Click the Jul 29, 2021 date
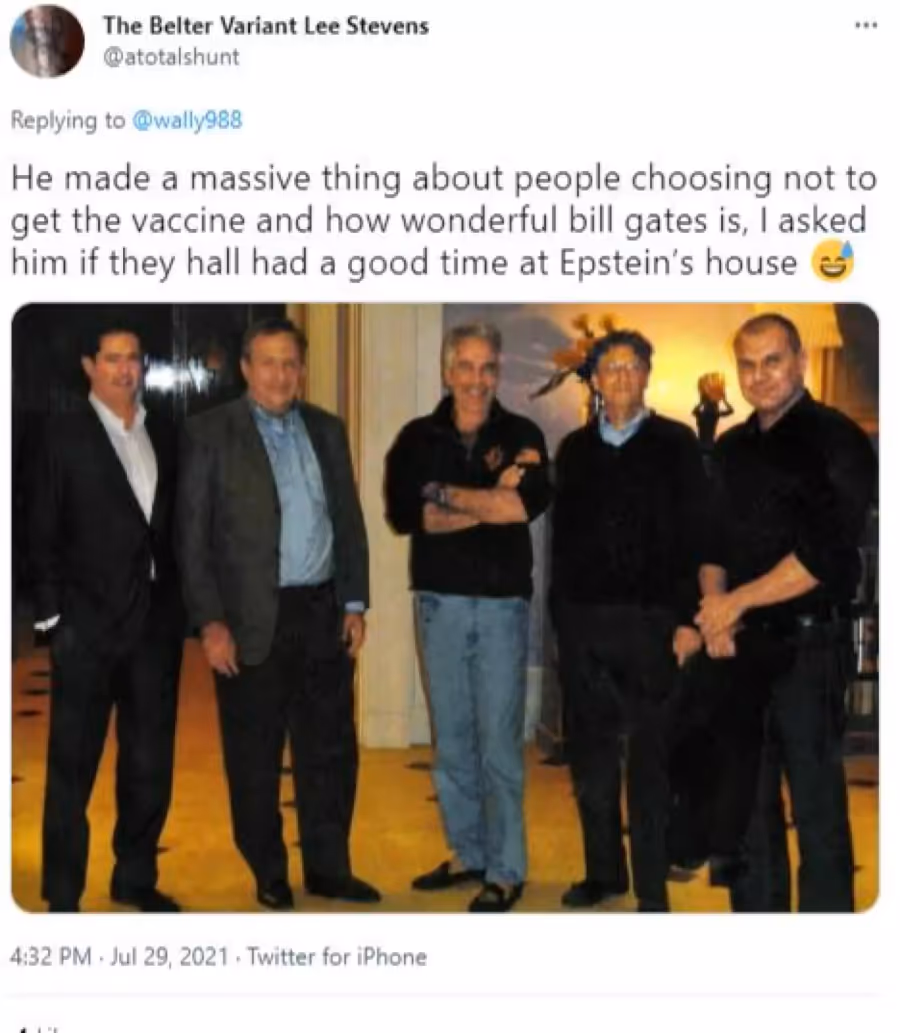 (169, 956)
